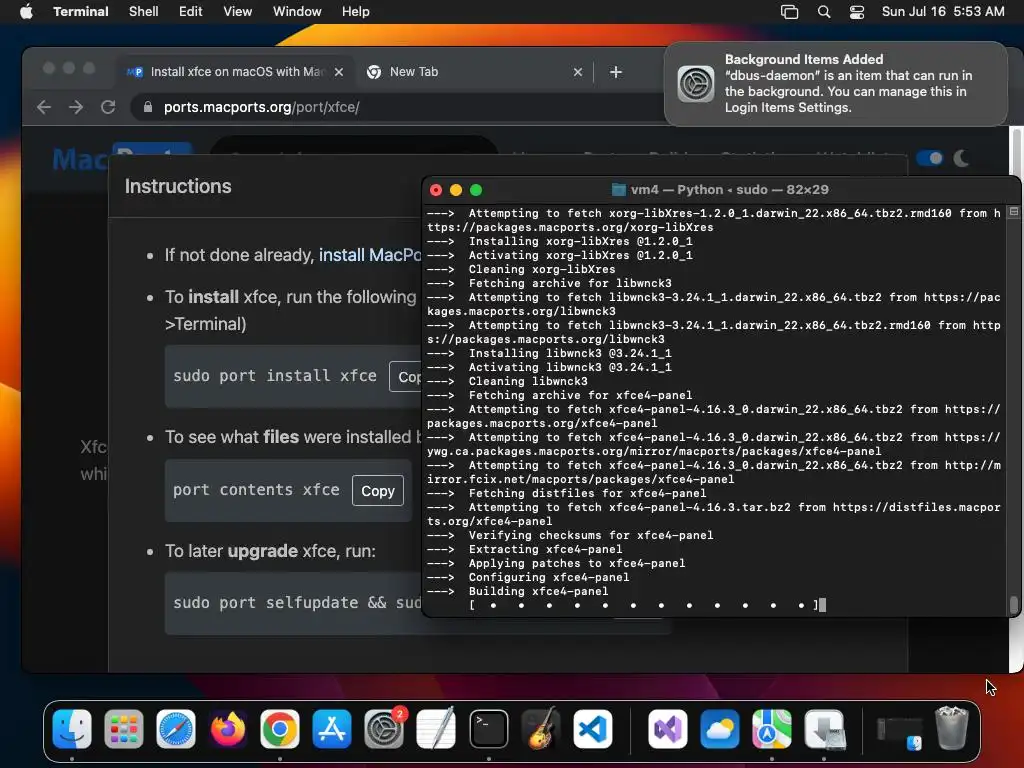This screenshot has height=768, width=1024.
Task: Click the minimized window thumbnail in the dock
Action: 899,732
